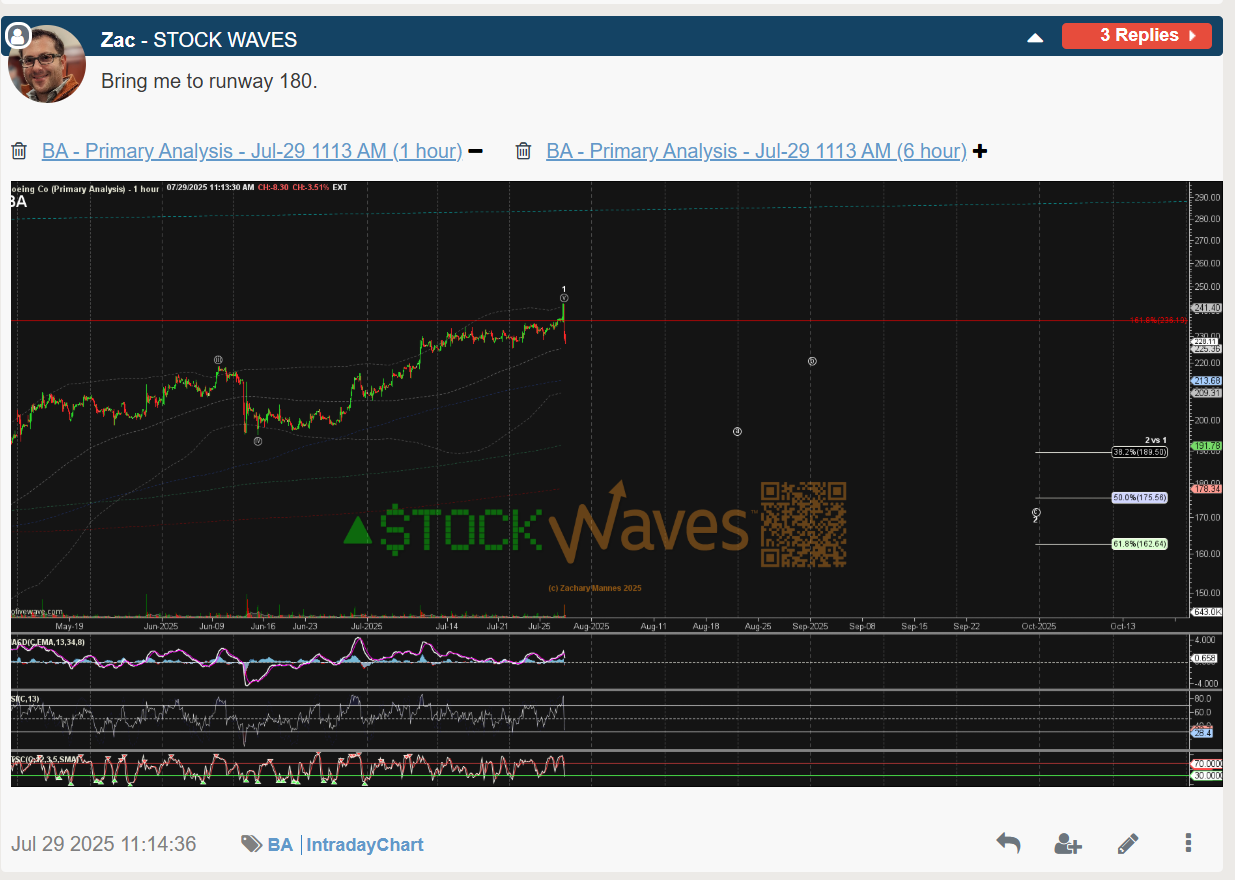
Task: Click the Zac author name in header
Action: click(x=118, y=40)
